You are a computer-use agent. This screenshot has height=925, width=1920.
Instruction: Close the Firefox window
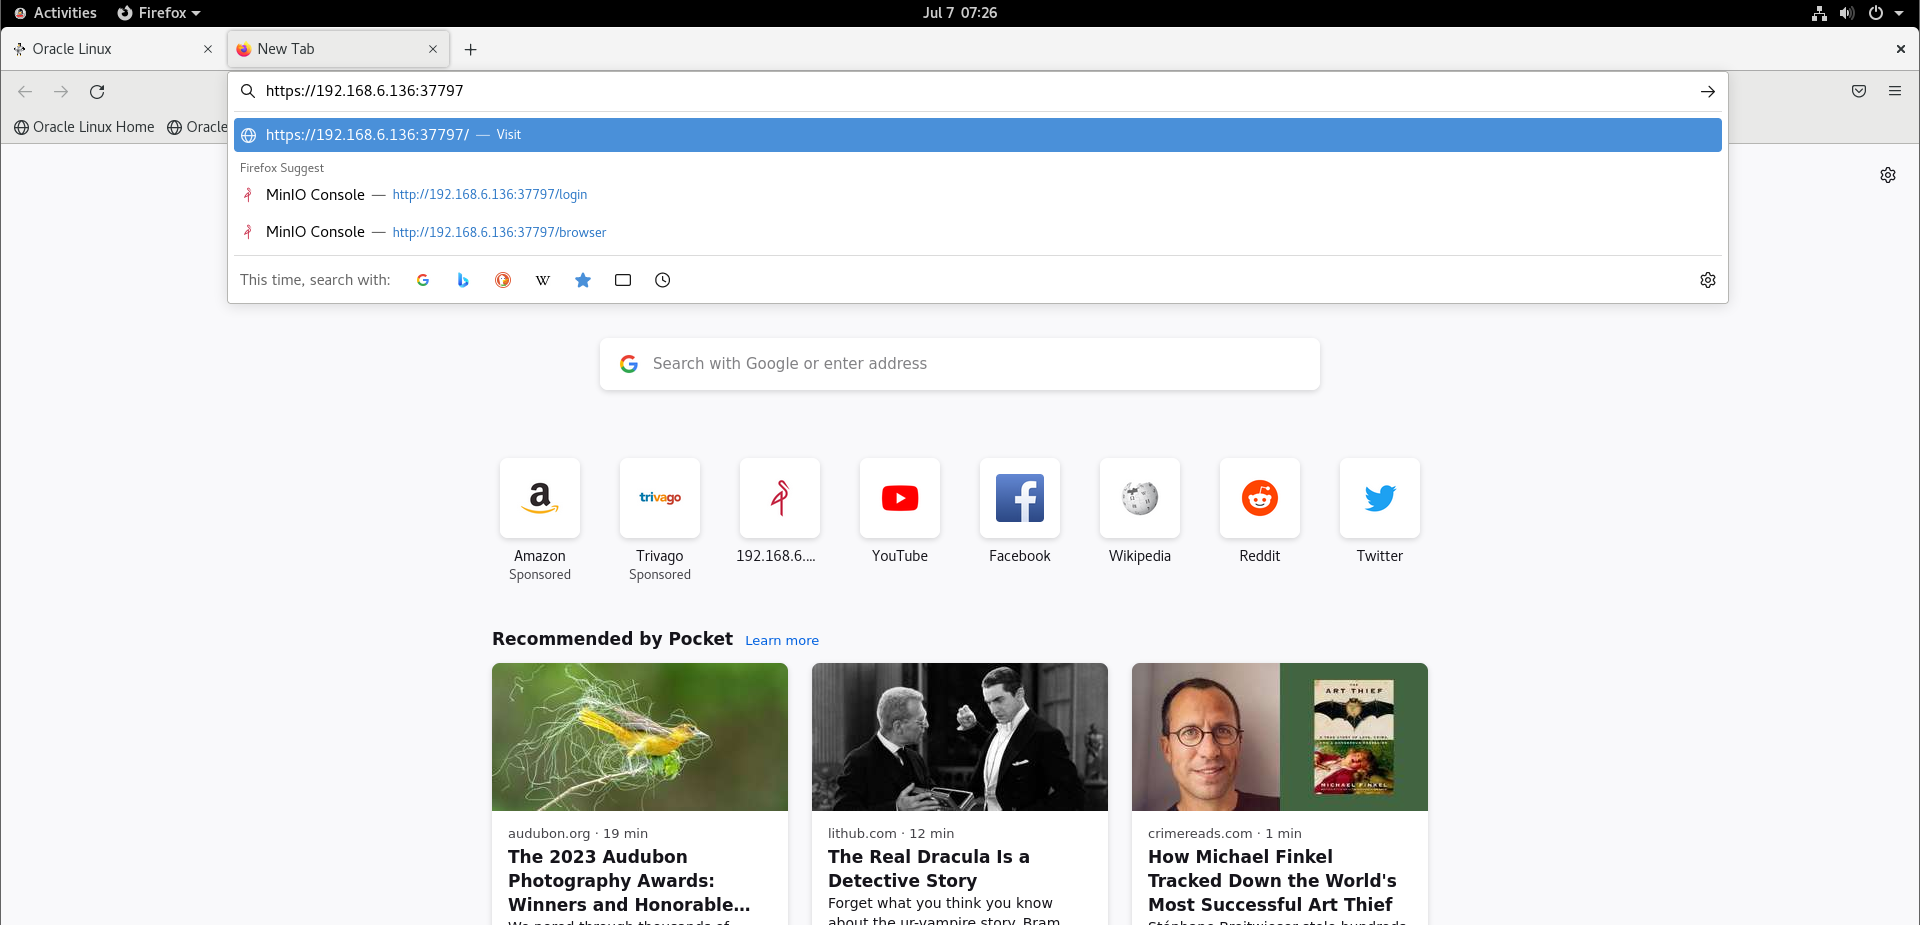click(x=1900, y=49)
